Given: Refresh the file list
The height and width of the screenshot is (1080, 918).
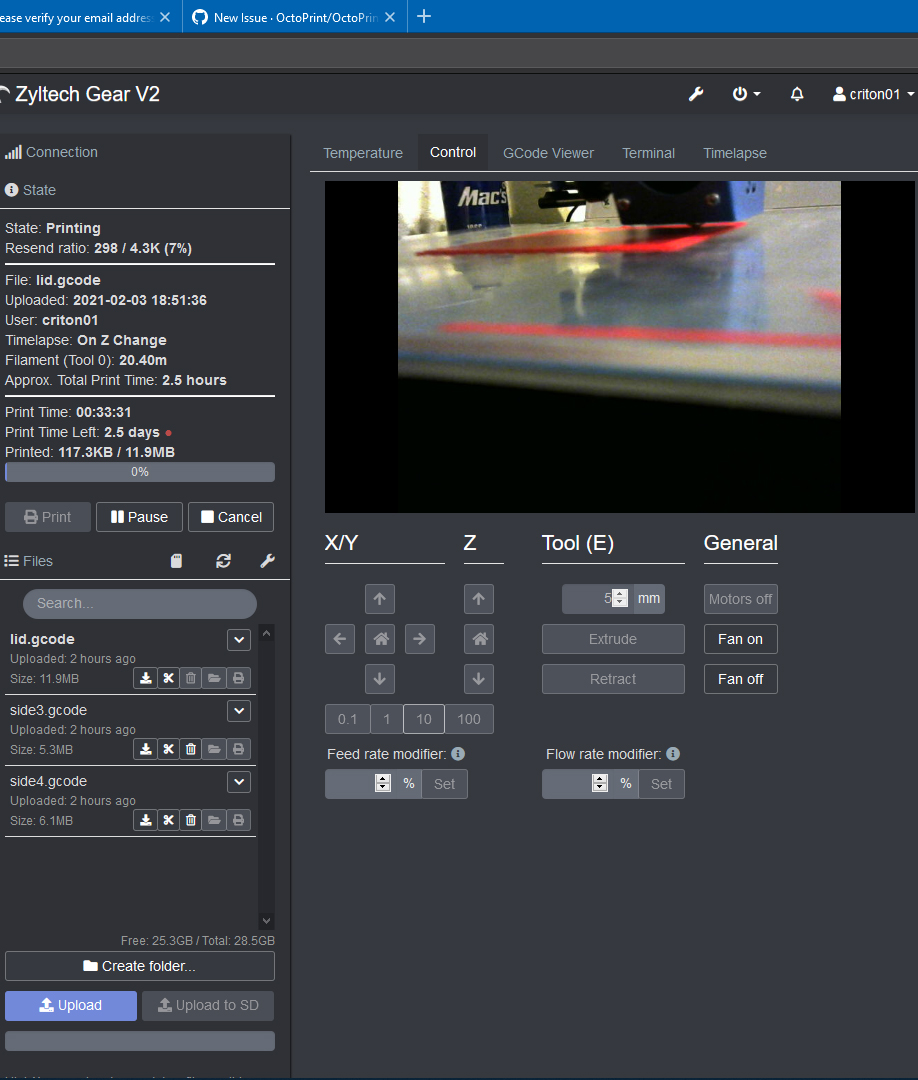Looking at the screenshot, I should coord(223,561).
